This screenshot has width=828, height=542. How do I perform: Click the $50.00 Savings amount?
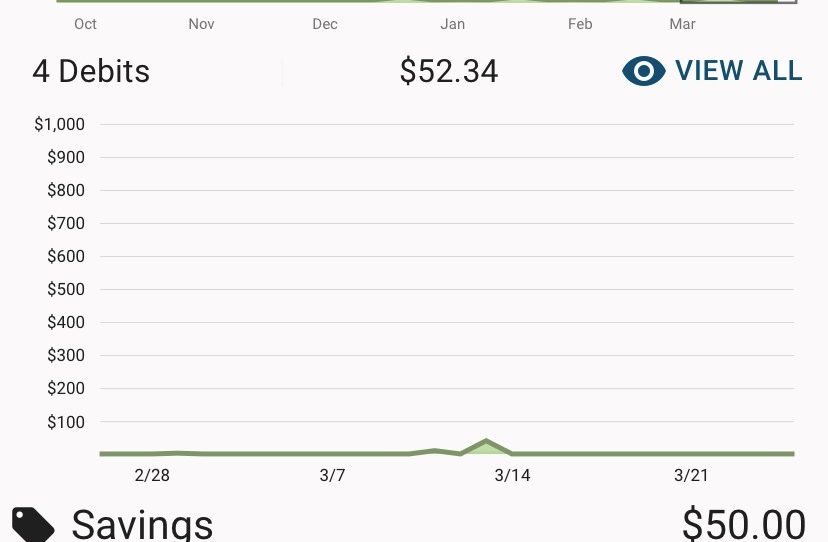[744, 525]
